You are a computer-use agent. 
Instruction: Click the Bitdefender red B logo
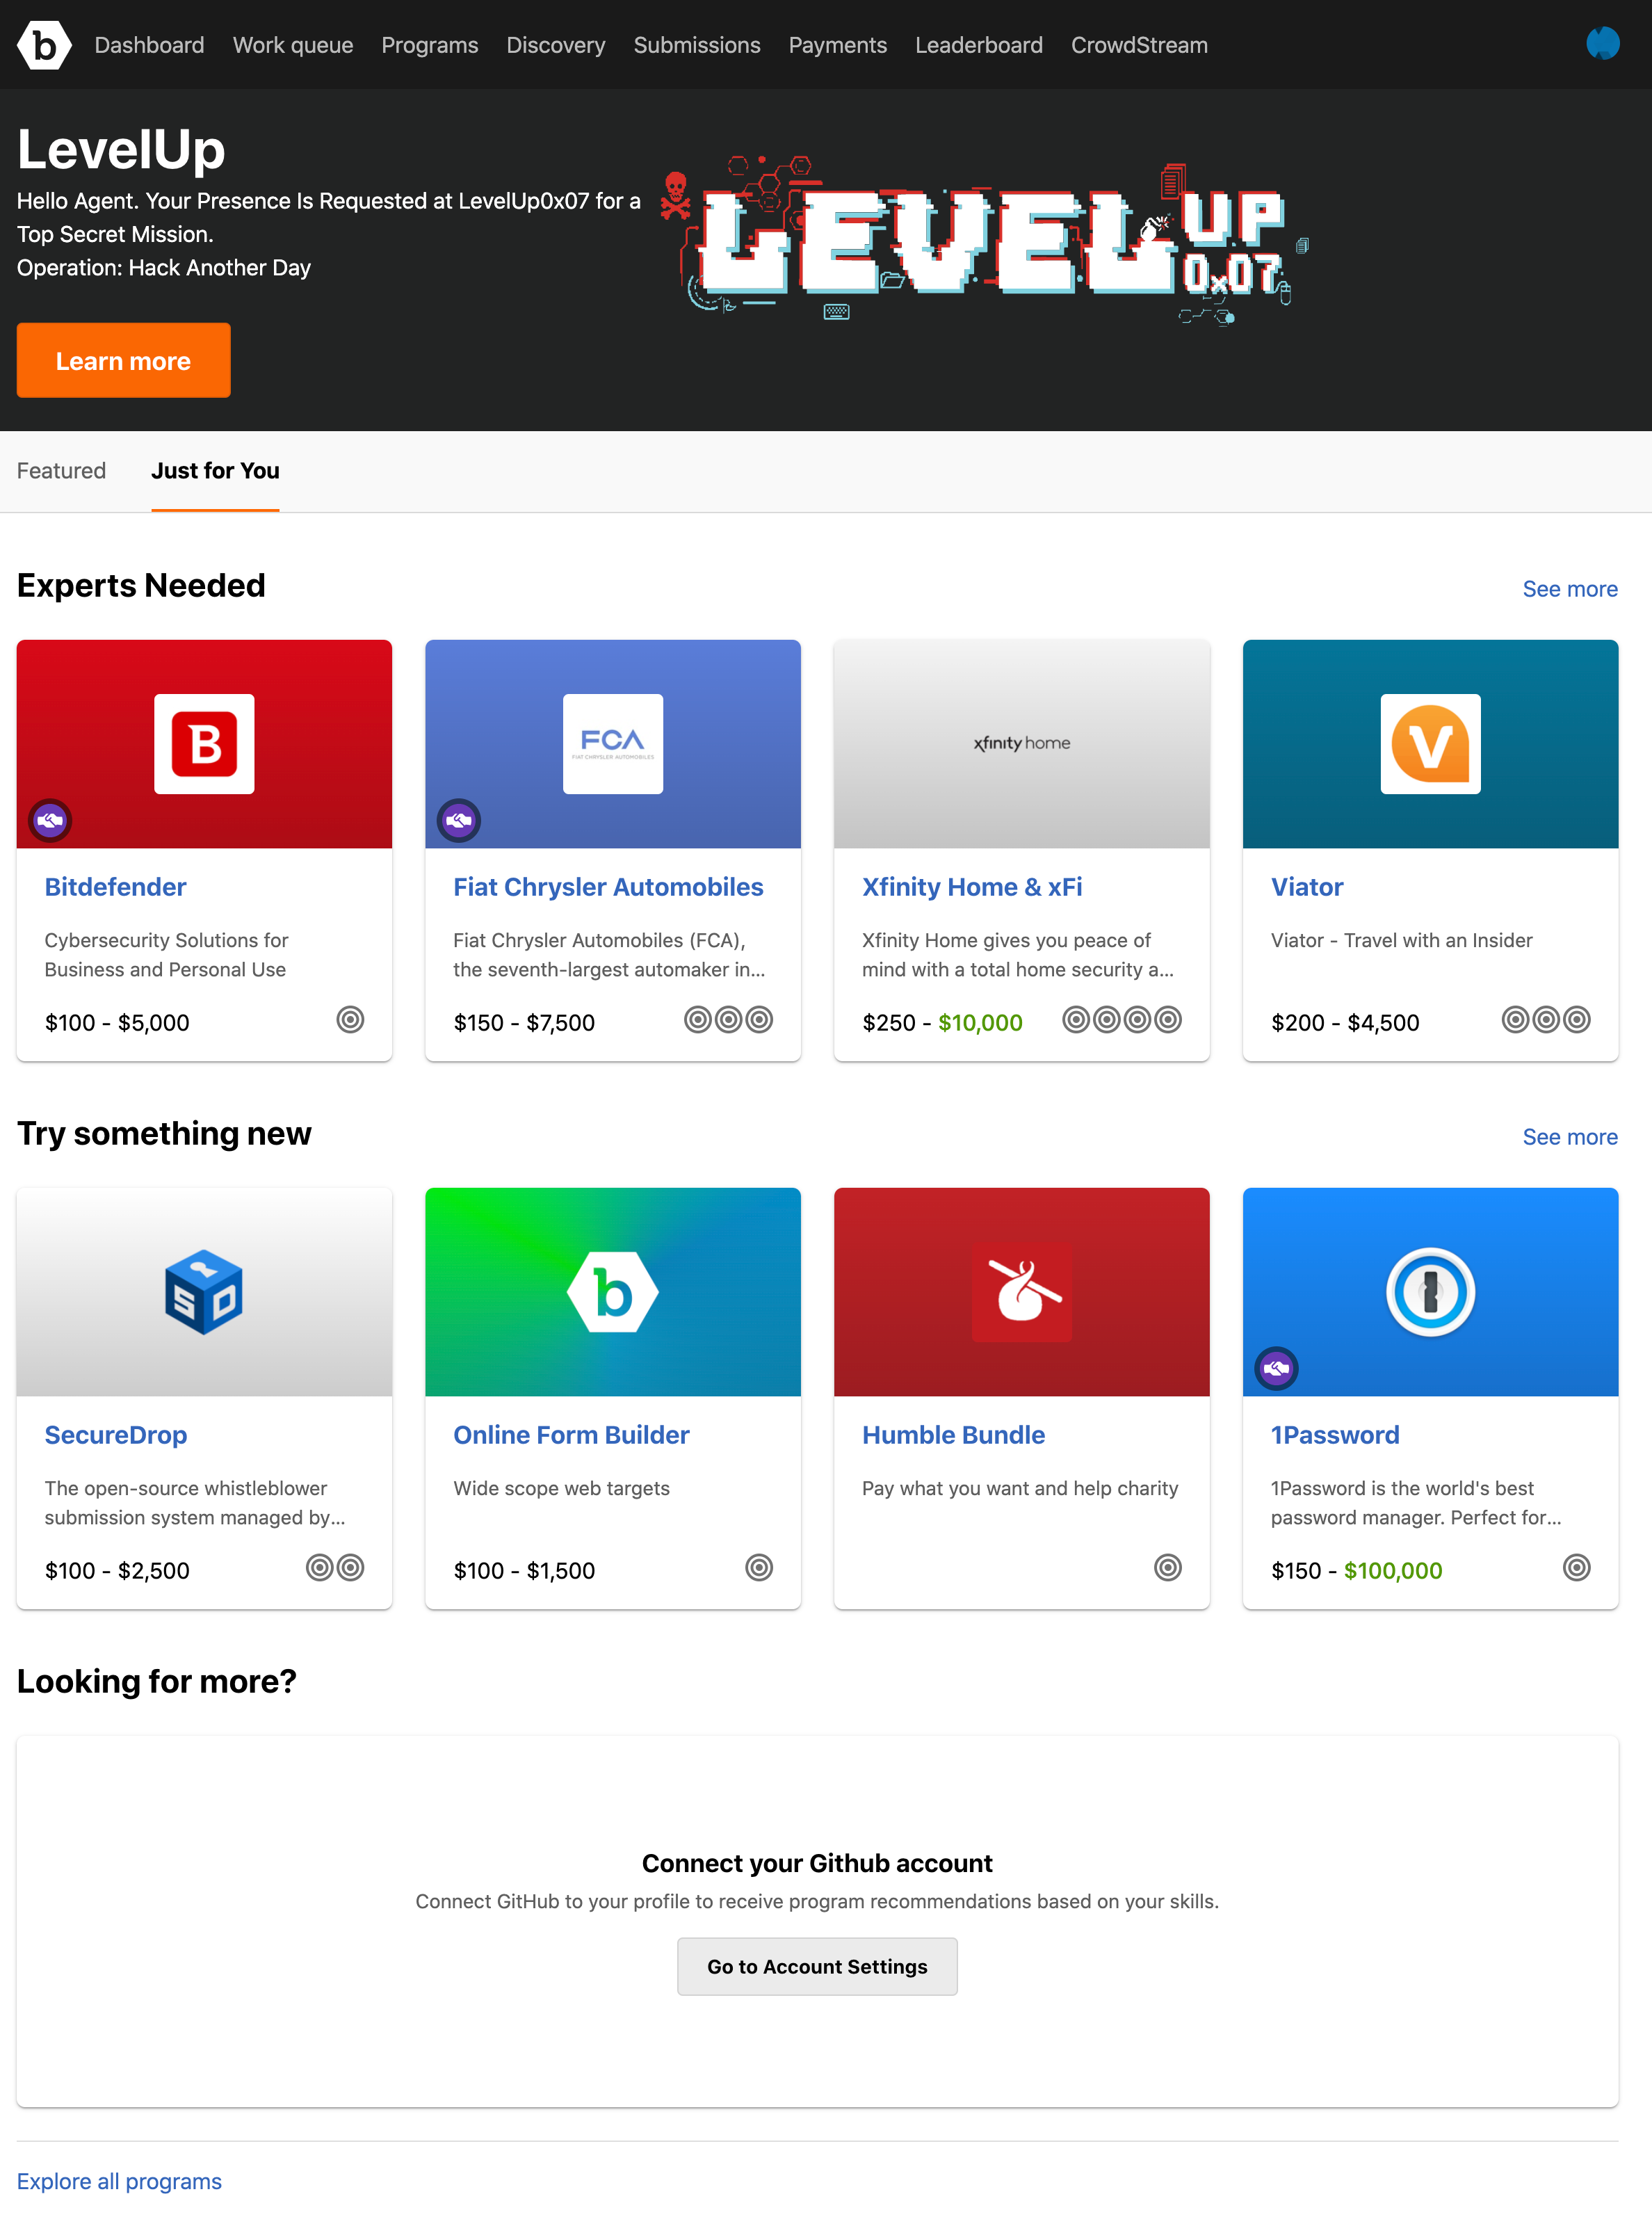(x=204, y=744)
